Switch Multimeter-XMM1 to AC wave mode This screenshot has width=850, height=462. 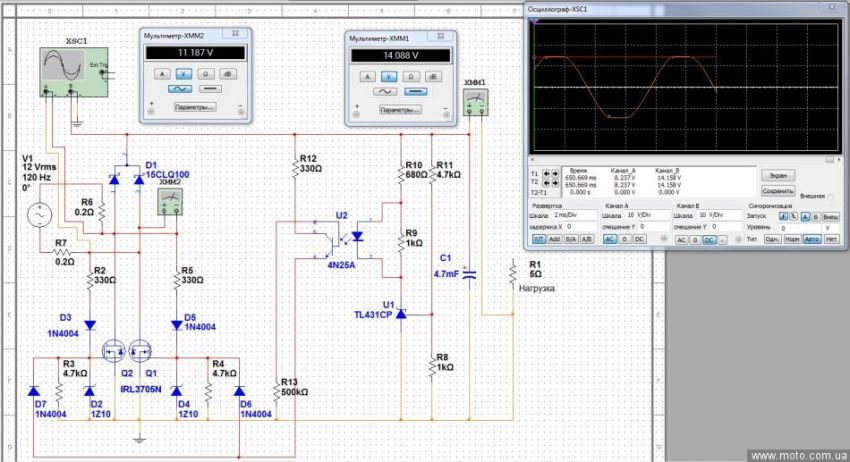(x=383, y=91)
